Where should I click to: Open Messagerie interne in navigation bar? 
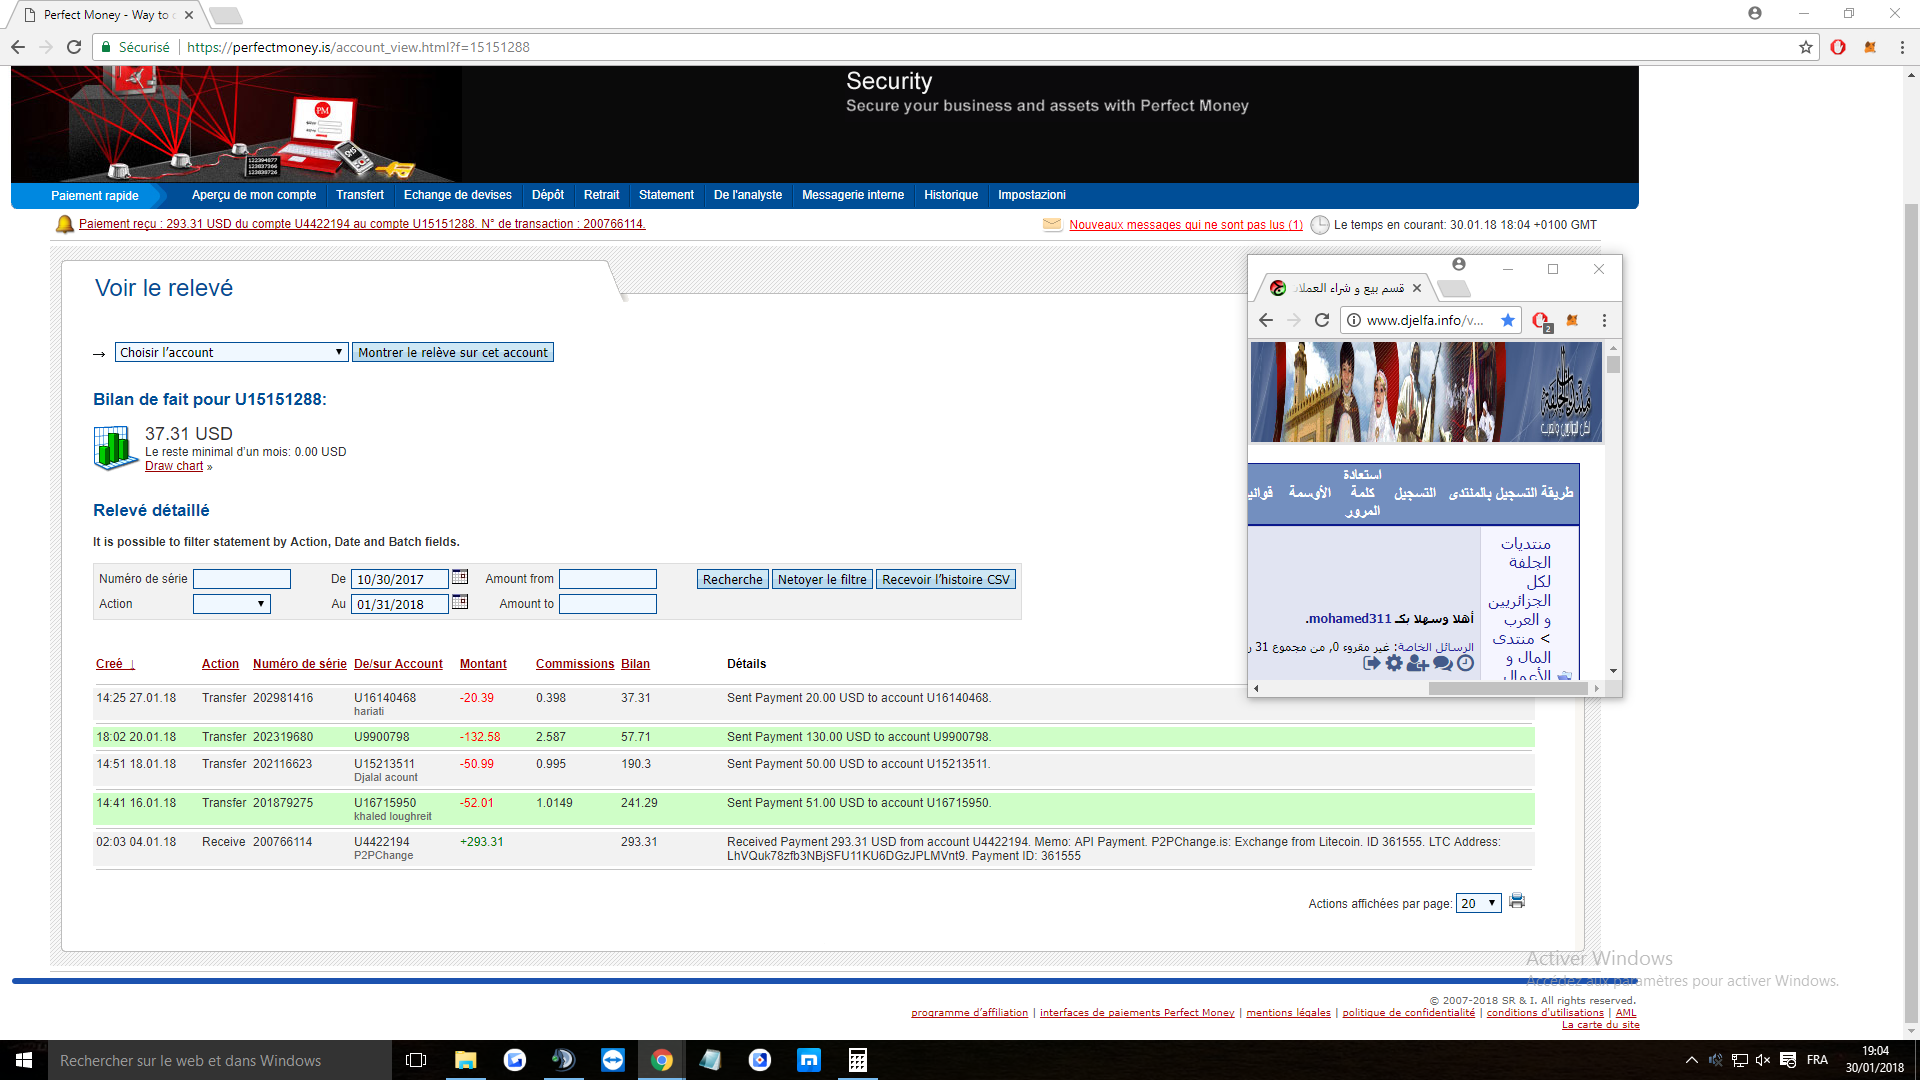[x=853, y=195]
